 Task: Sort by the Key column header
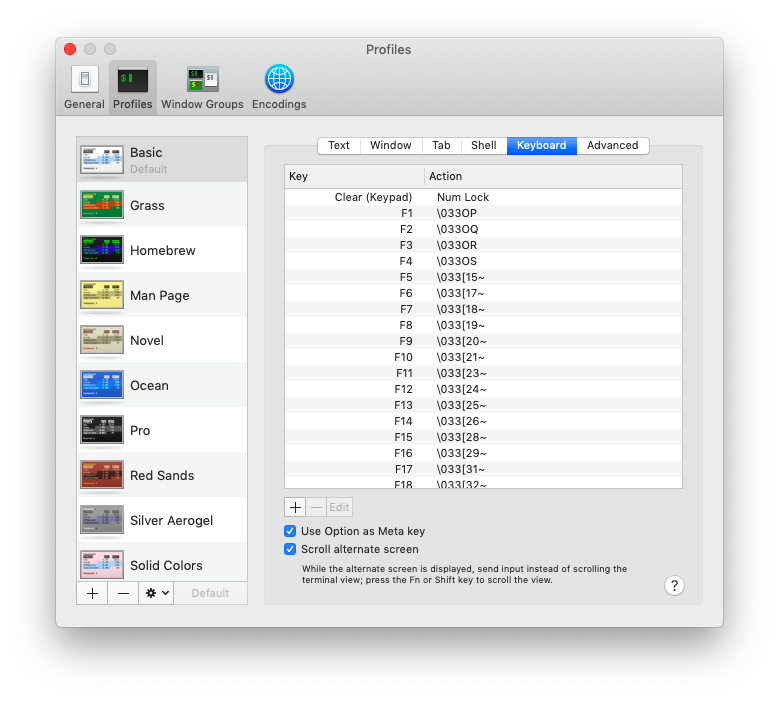pos(354,176)
